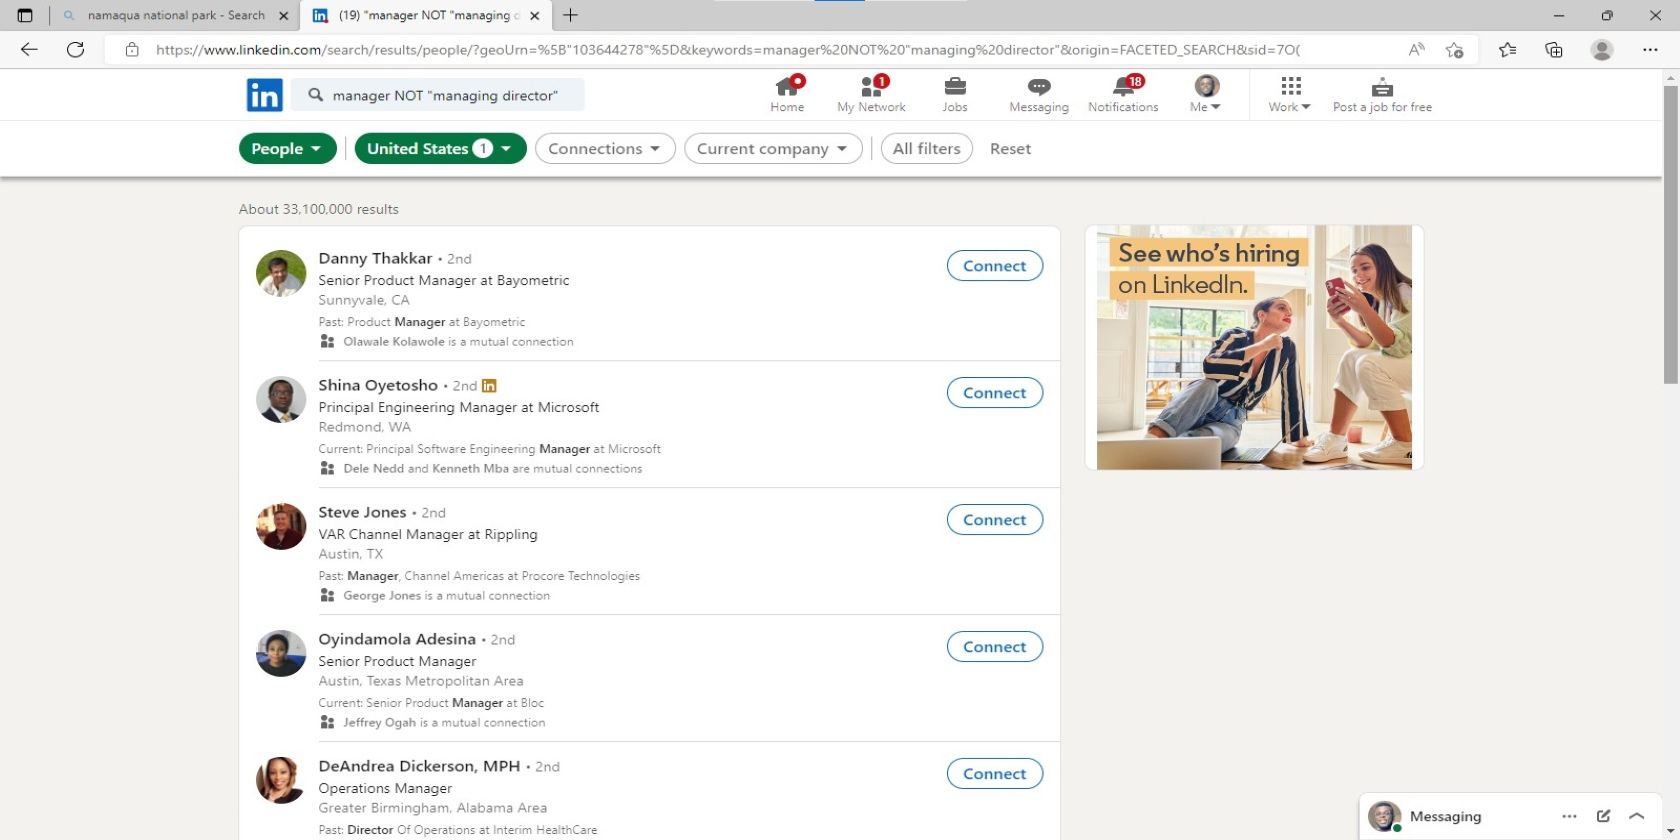Open Shina Oyetosho's profile name link

[x=378, y=385]
